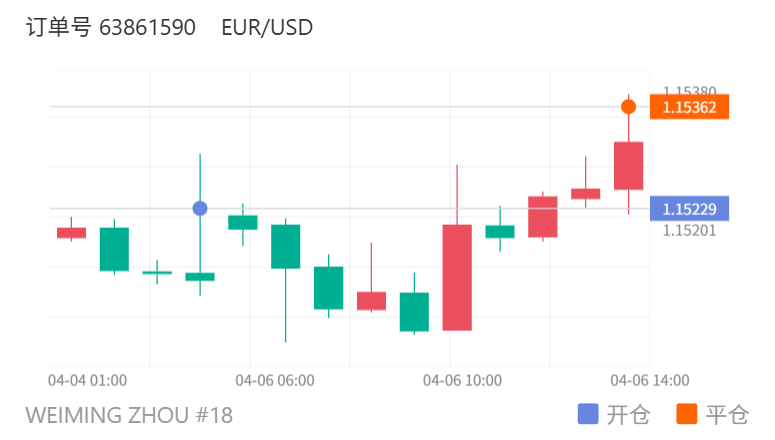
Task: Click the WEIMING ZHOU #18 label
Action: pyautogui.click(x=129, y=415)
